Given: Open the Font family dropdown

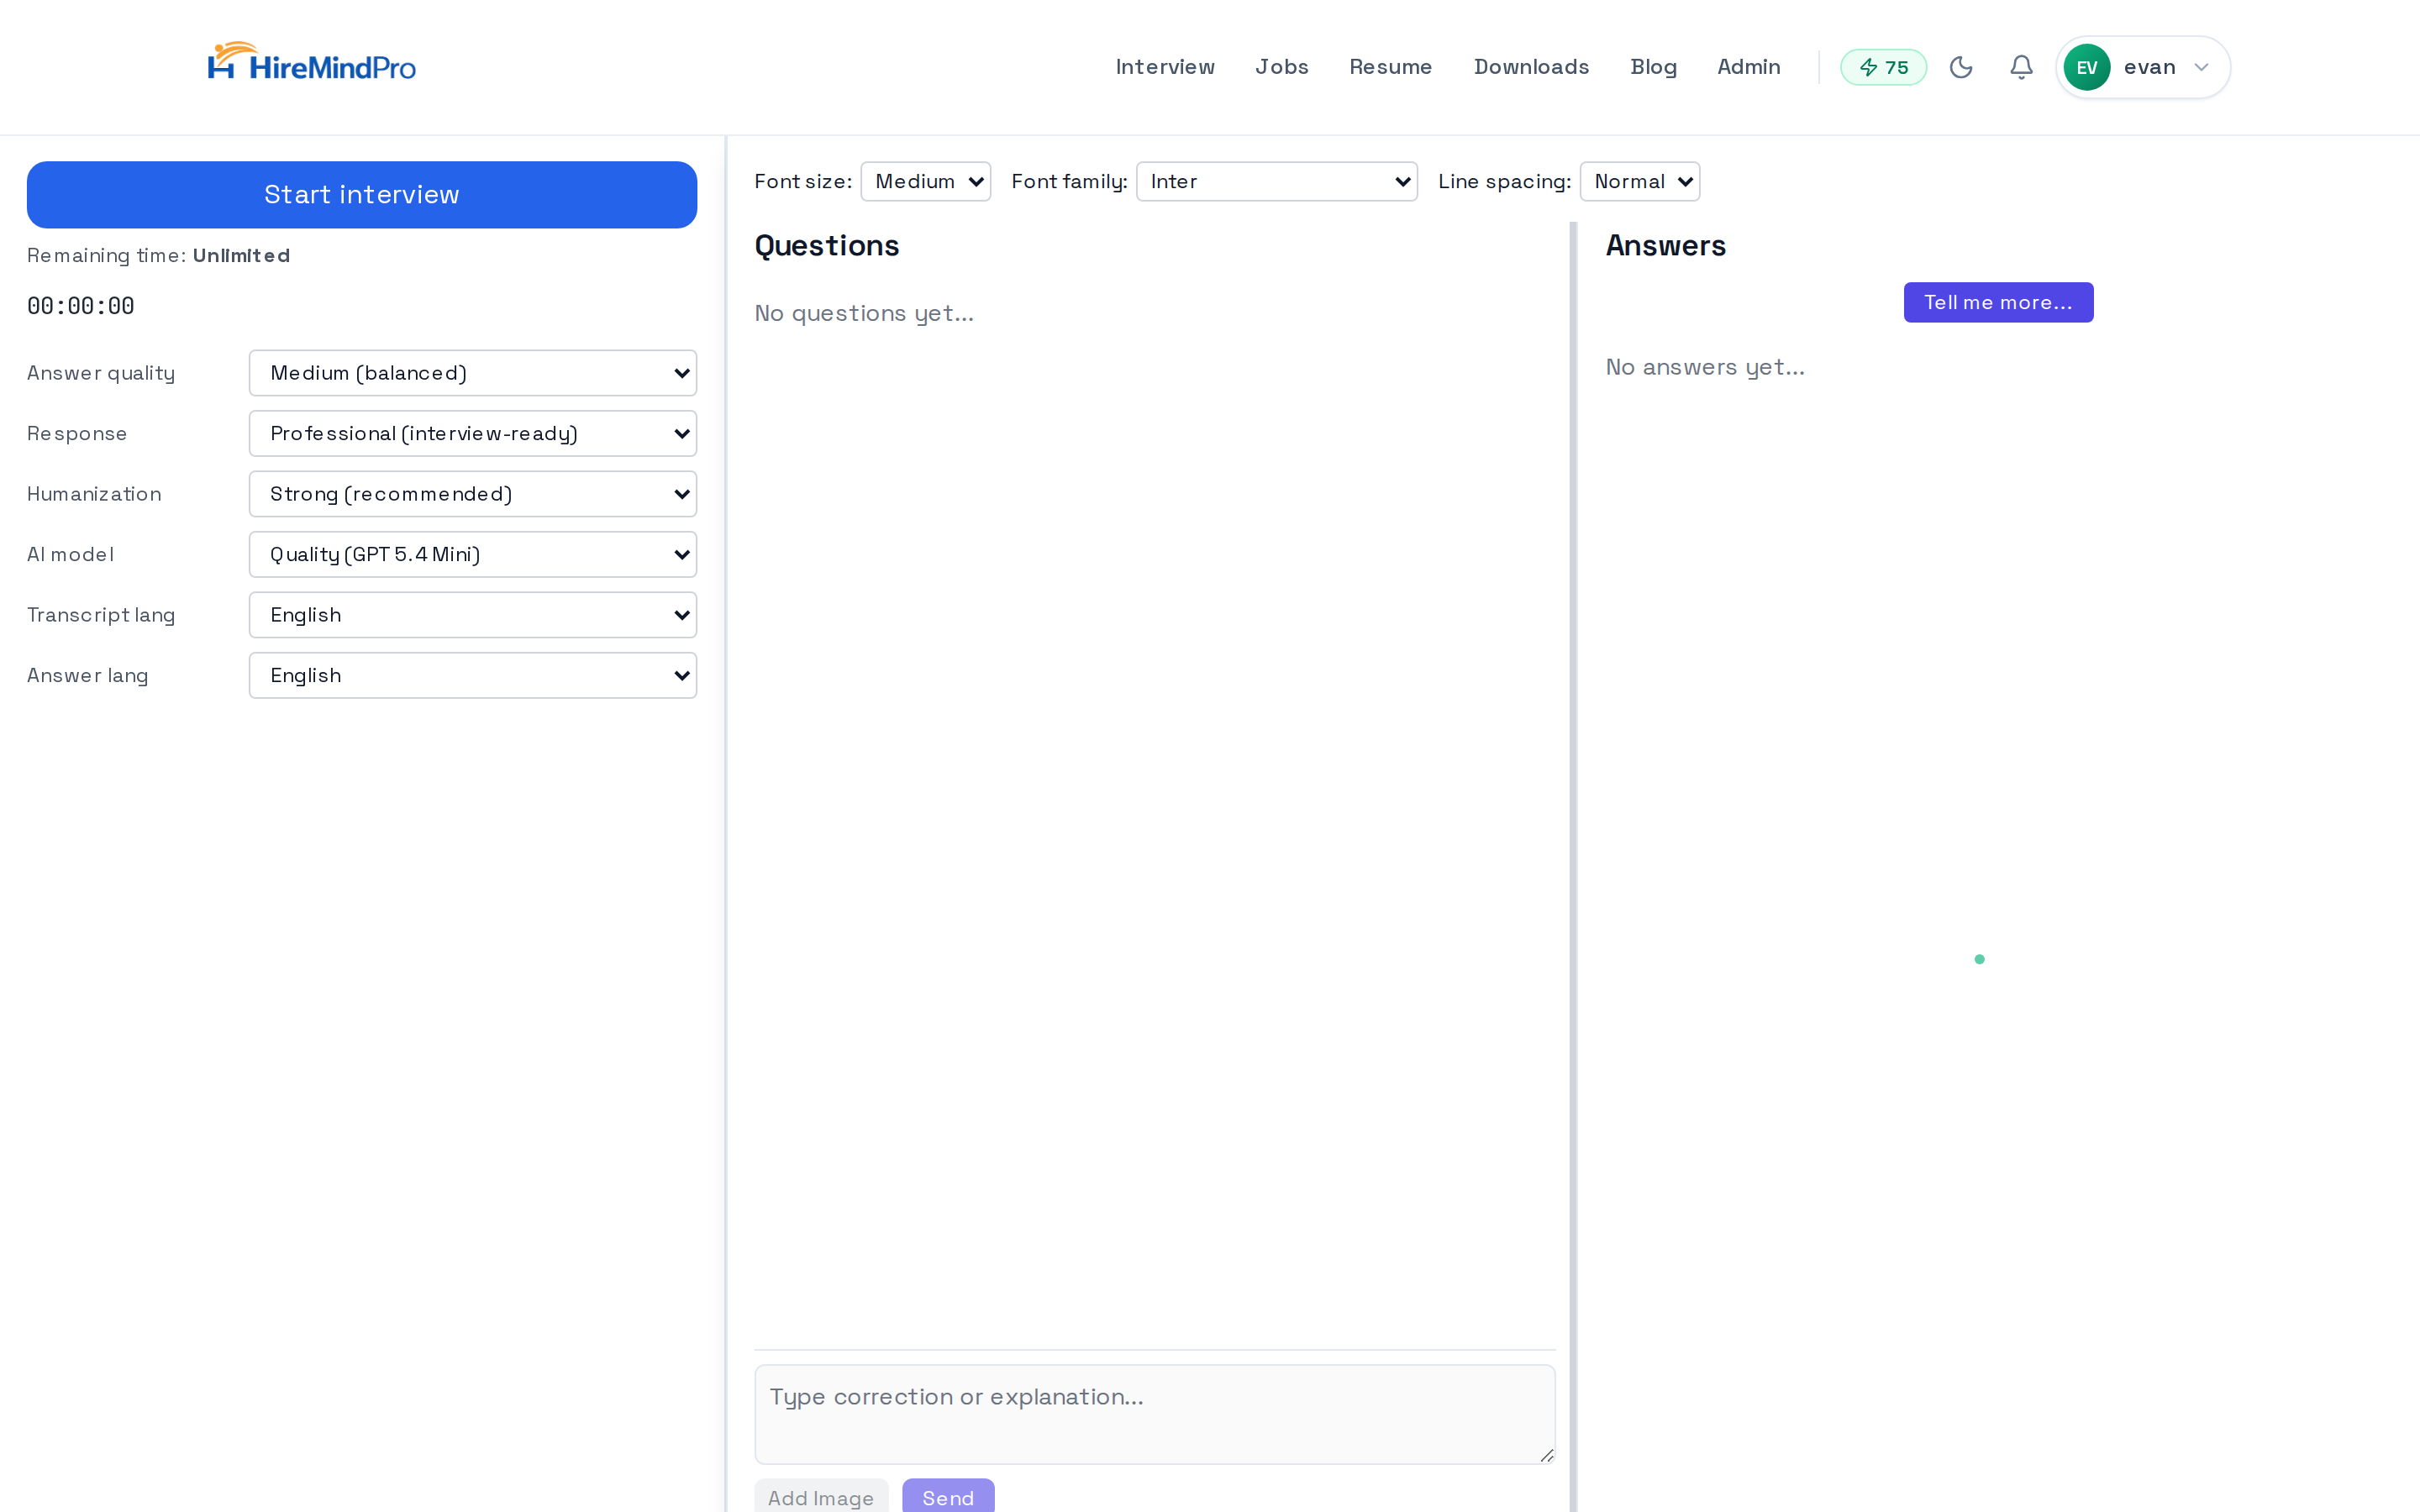Looking at the screenshot, I should (1277, 181).
